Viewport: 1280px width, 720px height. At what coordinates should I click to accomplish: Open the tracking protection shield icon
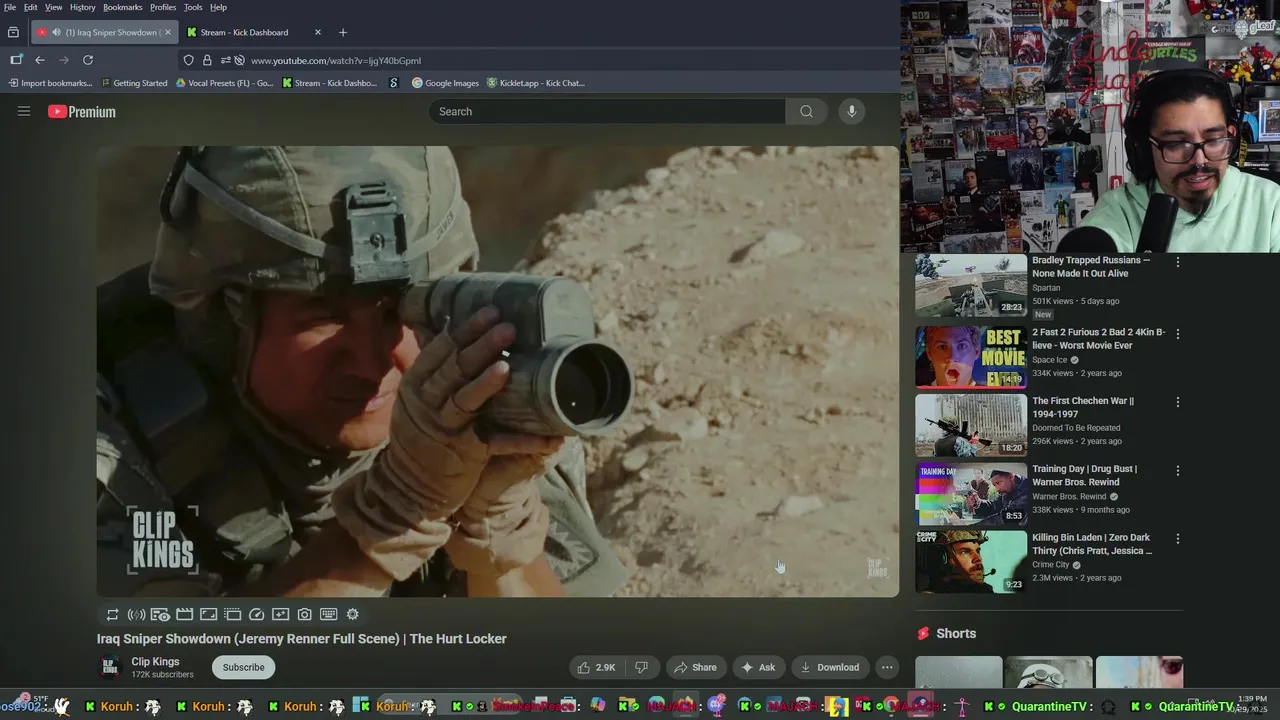click(x=188, y=60)
